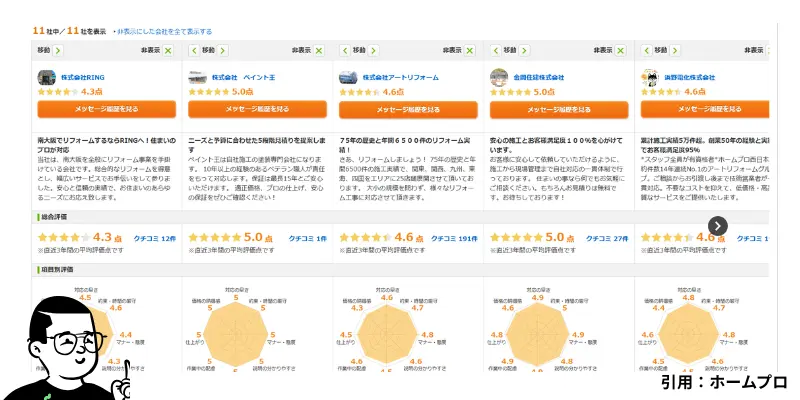
Task: Open the 株式会社RING company page link
Action: tap(83, 78)
